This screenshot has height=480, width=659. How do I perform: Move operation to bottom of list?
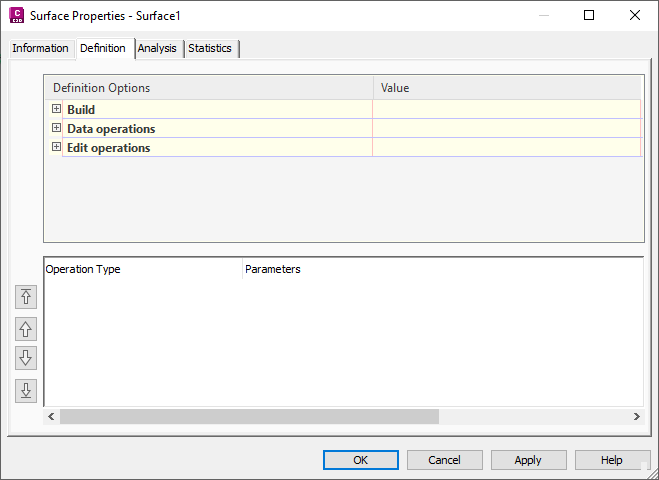[26, 391]
